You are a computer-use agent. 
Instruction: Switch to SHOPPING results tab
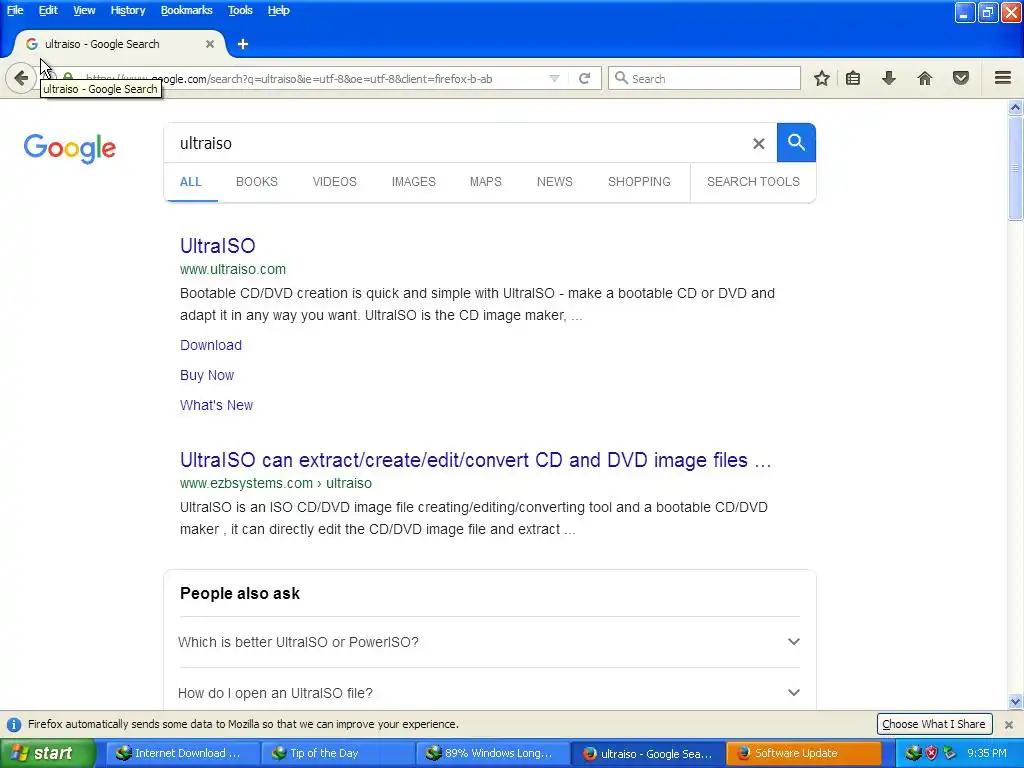coord(639,182)
